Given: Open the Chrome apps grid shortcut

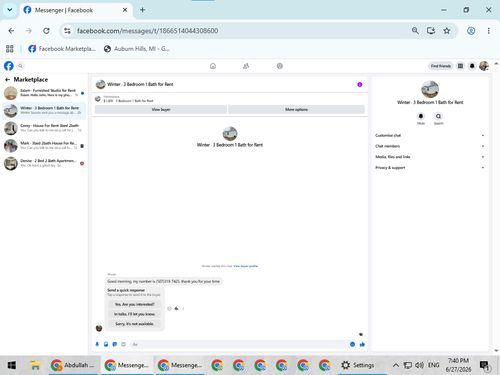Looking at the screenshot, I should [10, 49].
